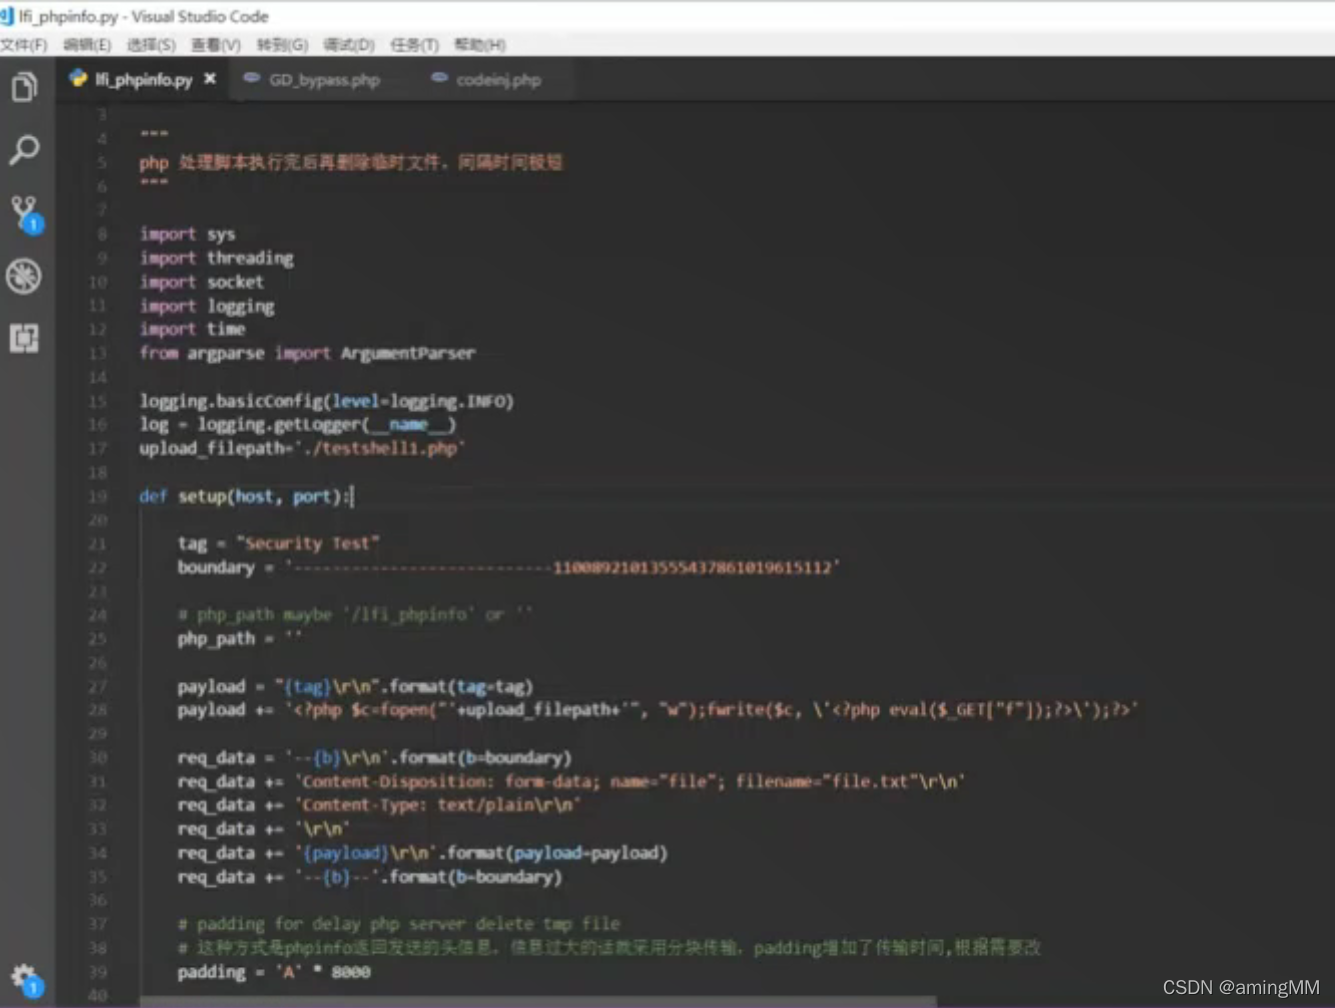Screen dimensions: 1335x1008
Task: Click line number 19 in the gutter
Action: click(97, 497)
